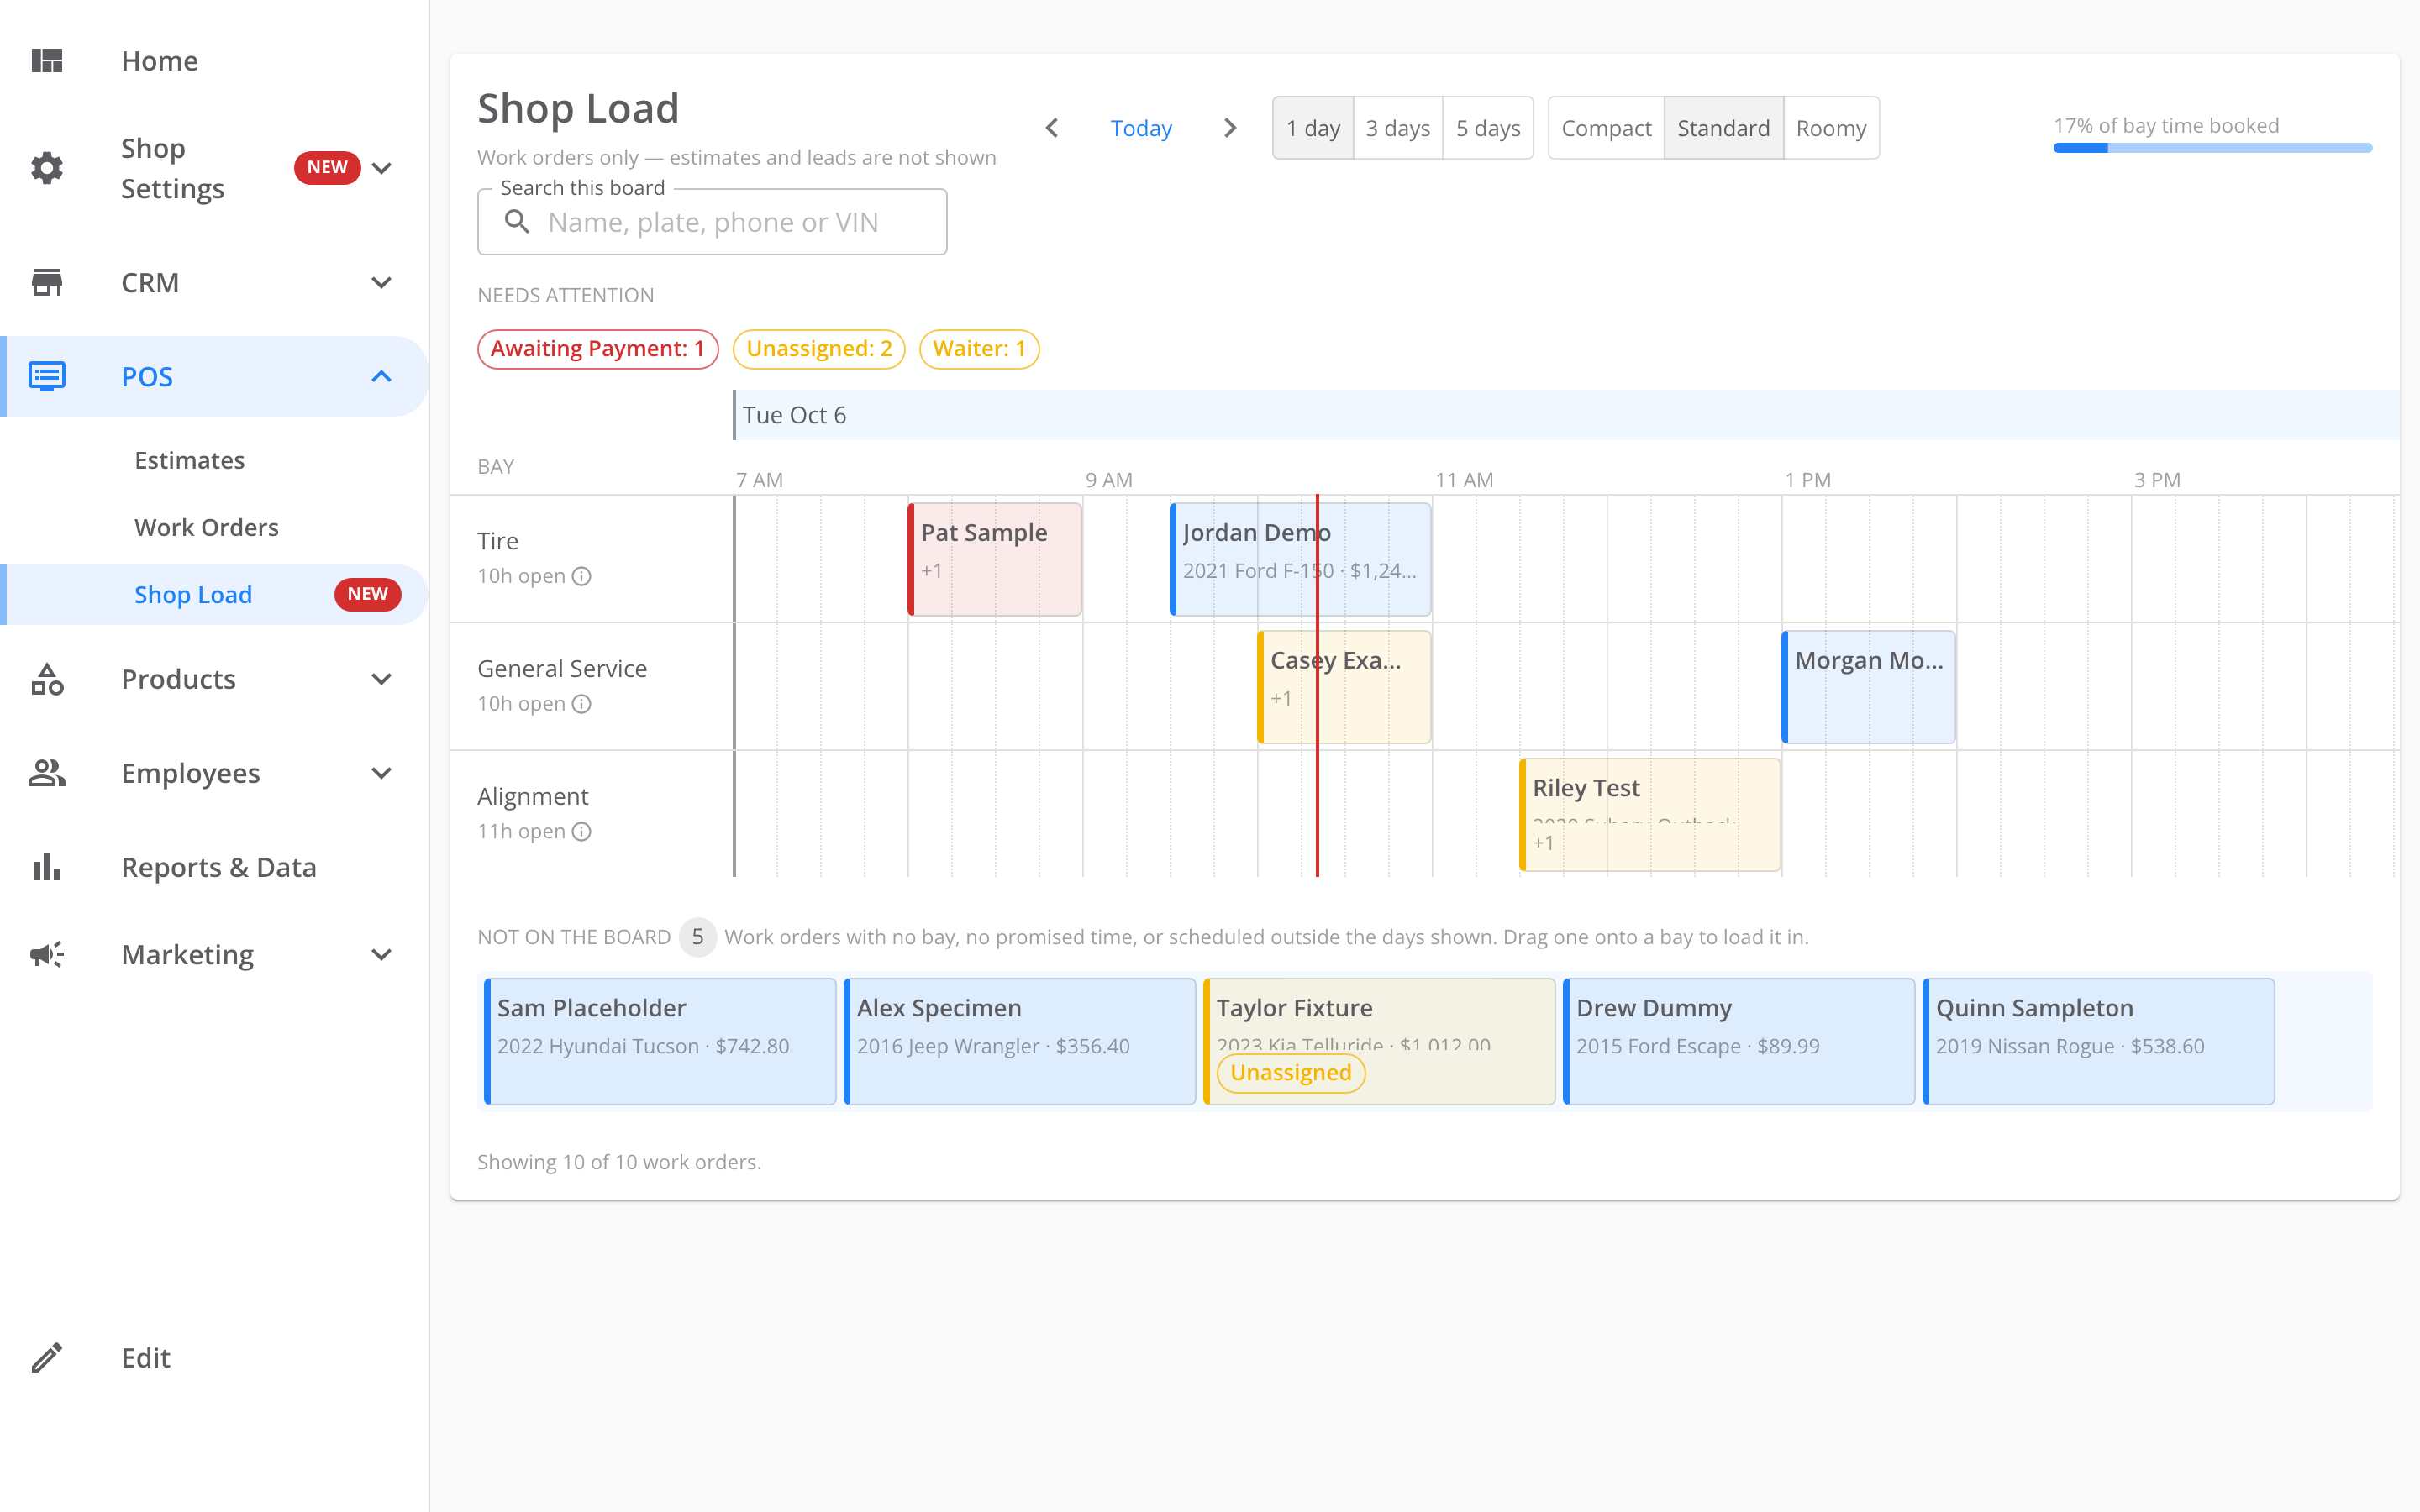Screen dimensions: 2420x1512
Task: Expand the Marketing menu chevron
Action: pyautogui.click(x=381, y=954)
